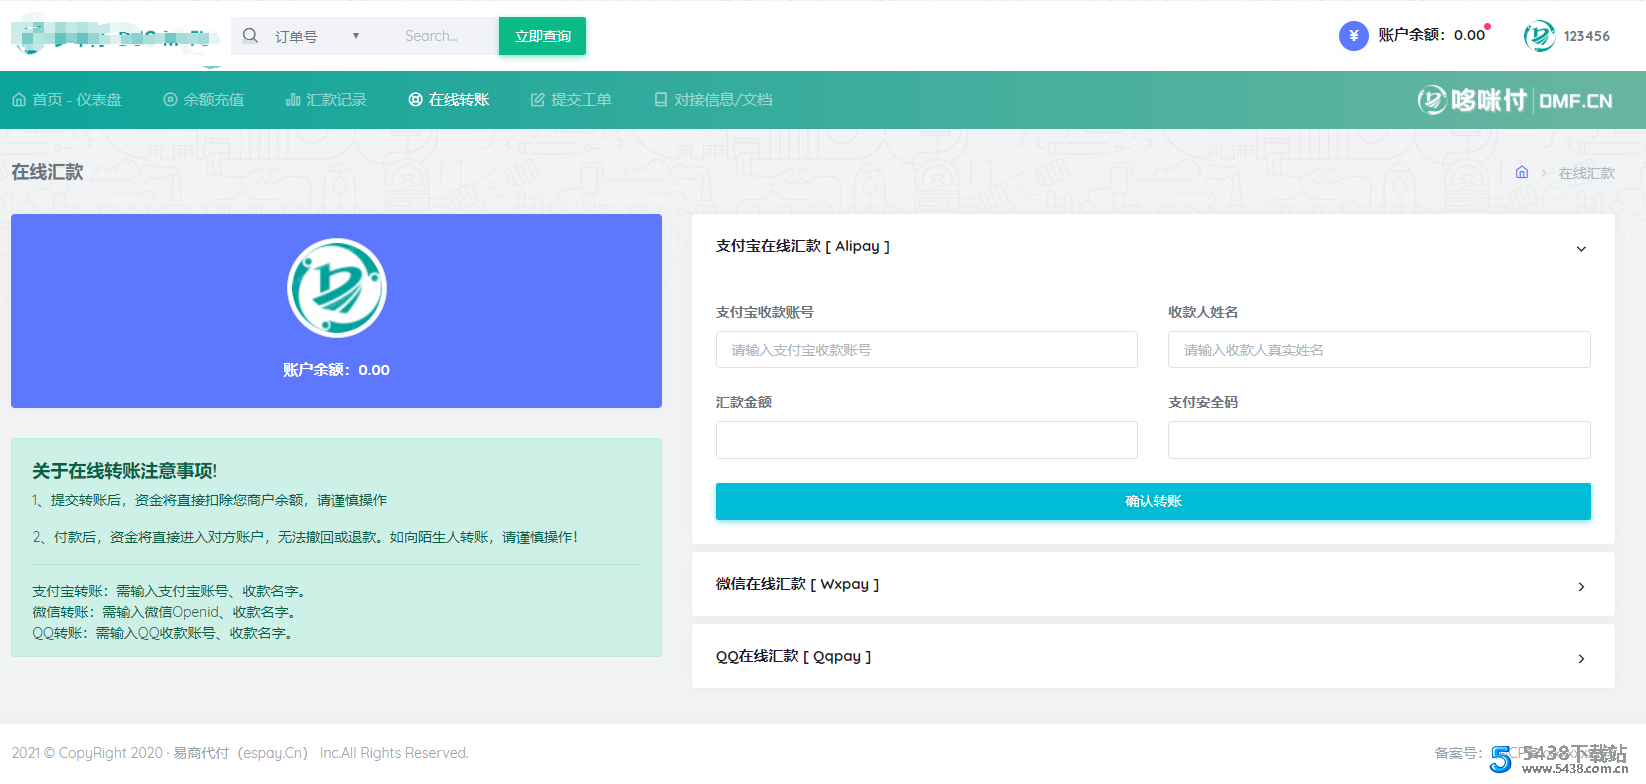Focus the 支付宝收款账号 input field

click(x=926, y=350)
